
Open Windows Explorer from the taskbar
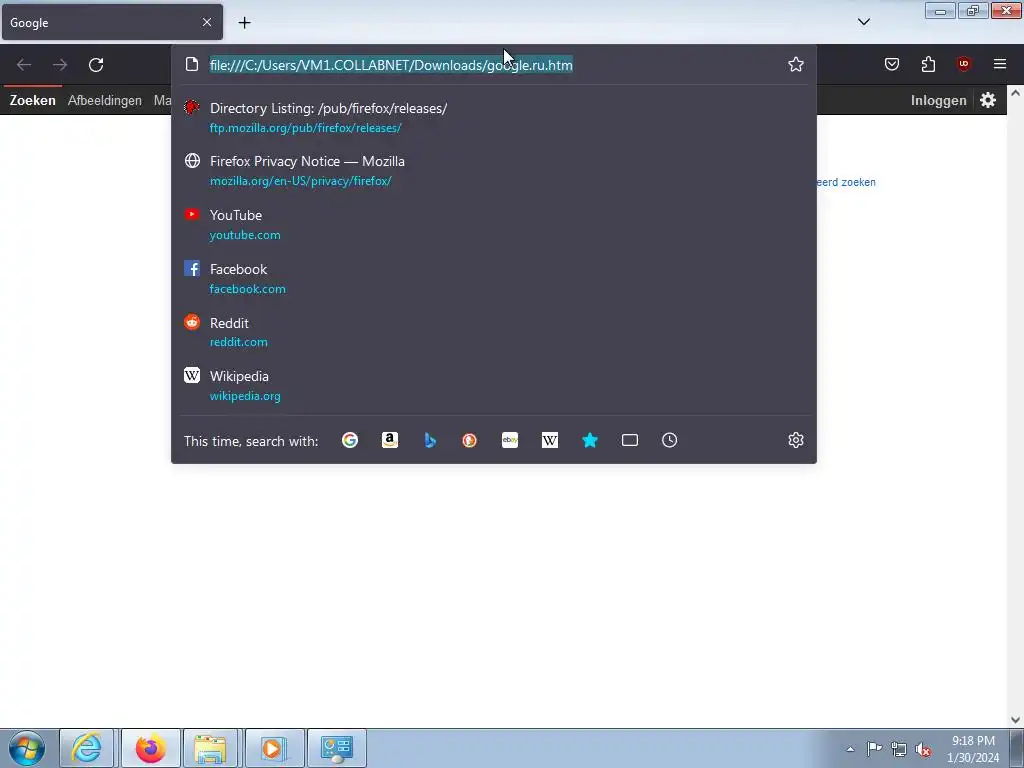tap(210, 748)
